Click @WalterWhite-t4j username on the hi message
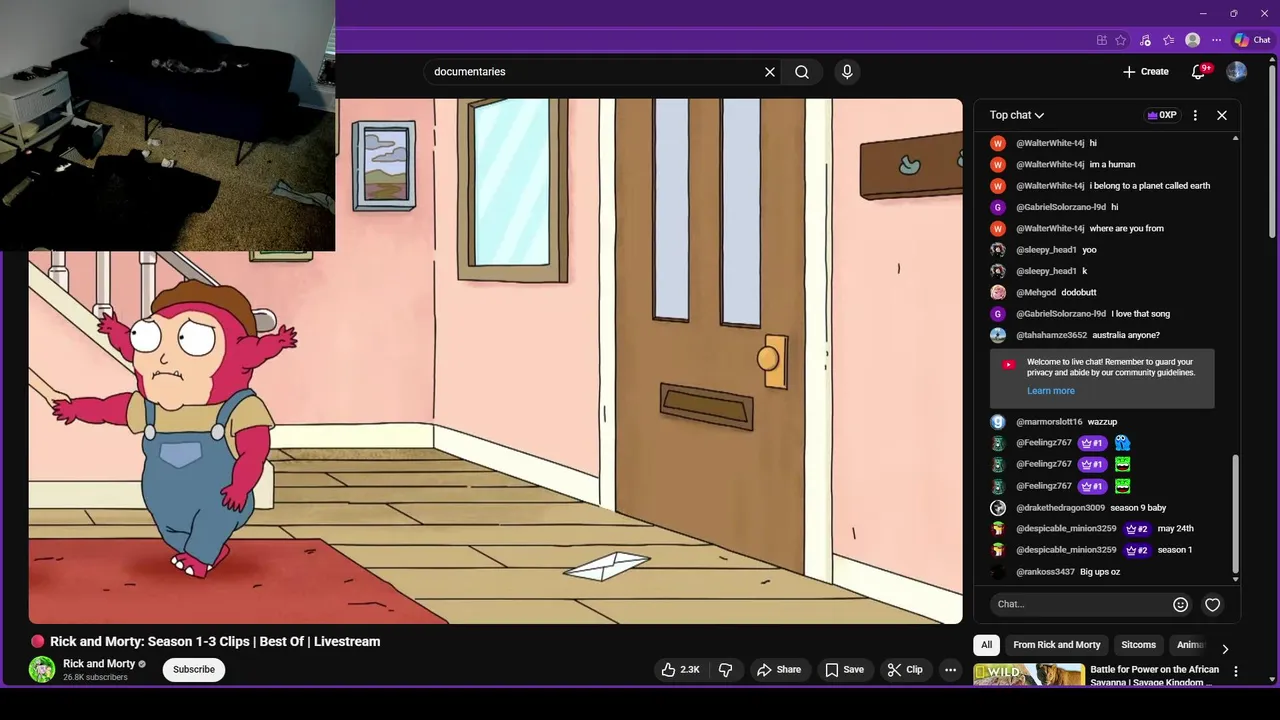The height and width of the screenshot is (720, 1280). tap(1050, 143)
